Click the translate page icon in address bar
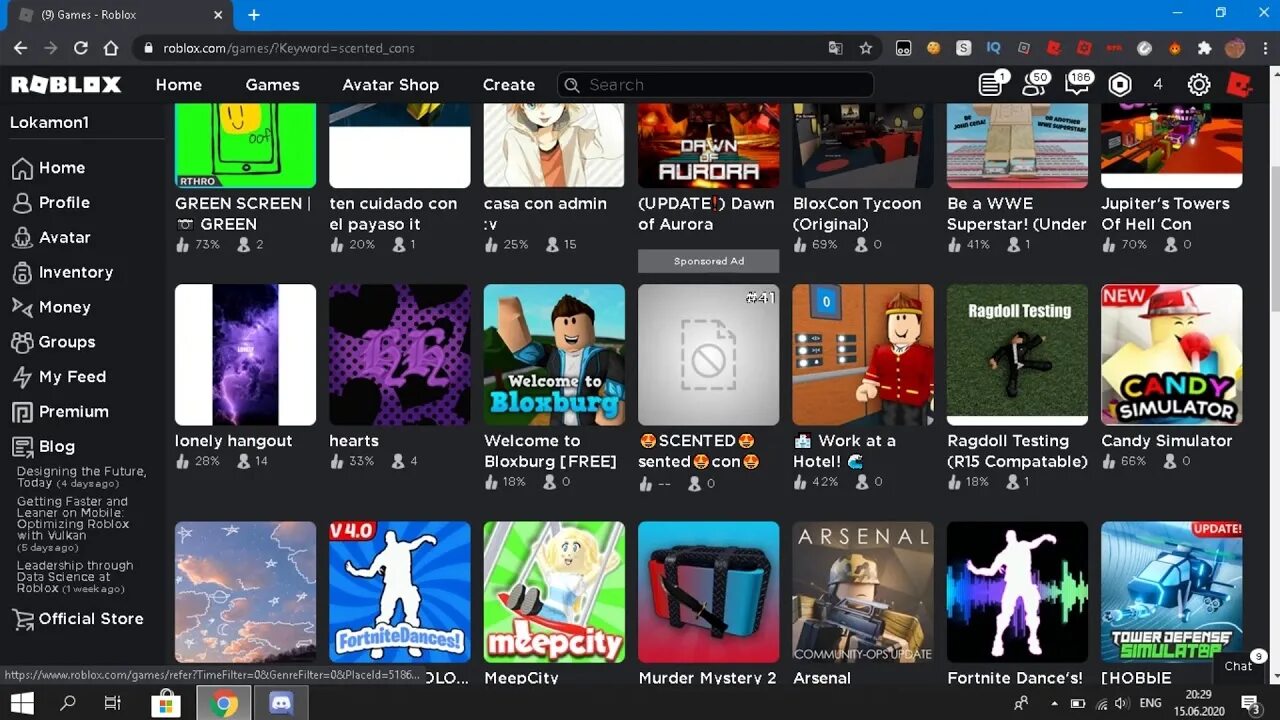 836,48
